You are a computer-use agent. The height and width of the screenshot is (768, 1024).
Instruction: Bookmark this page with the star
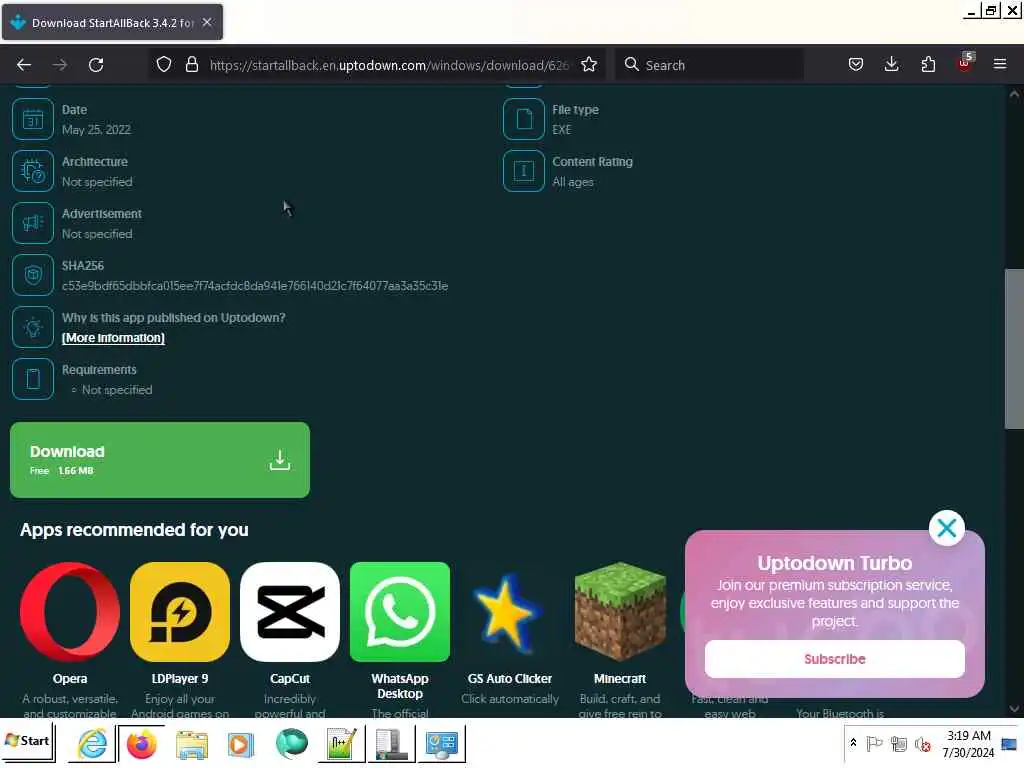pyautogui.click(x=589, y=65)
